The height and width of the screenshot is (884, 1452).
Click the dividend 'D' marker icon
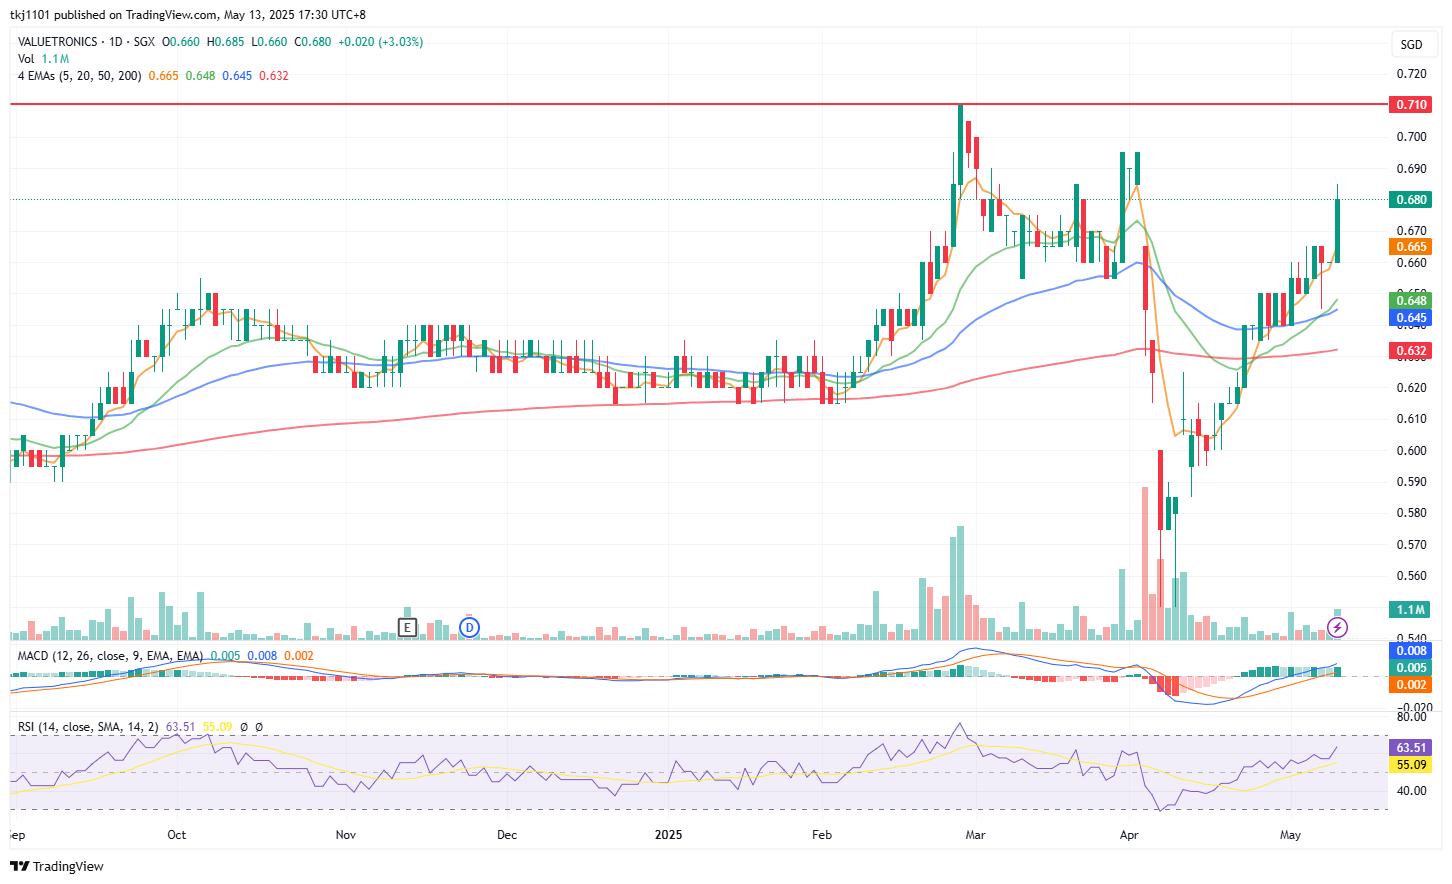click(470, 628)
